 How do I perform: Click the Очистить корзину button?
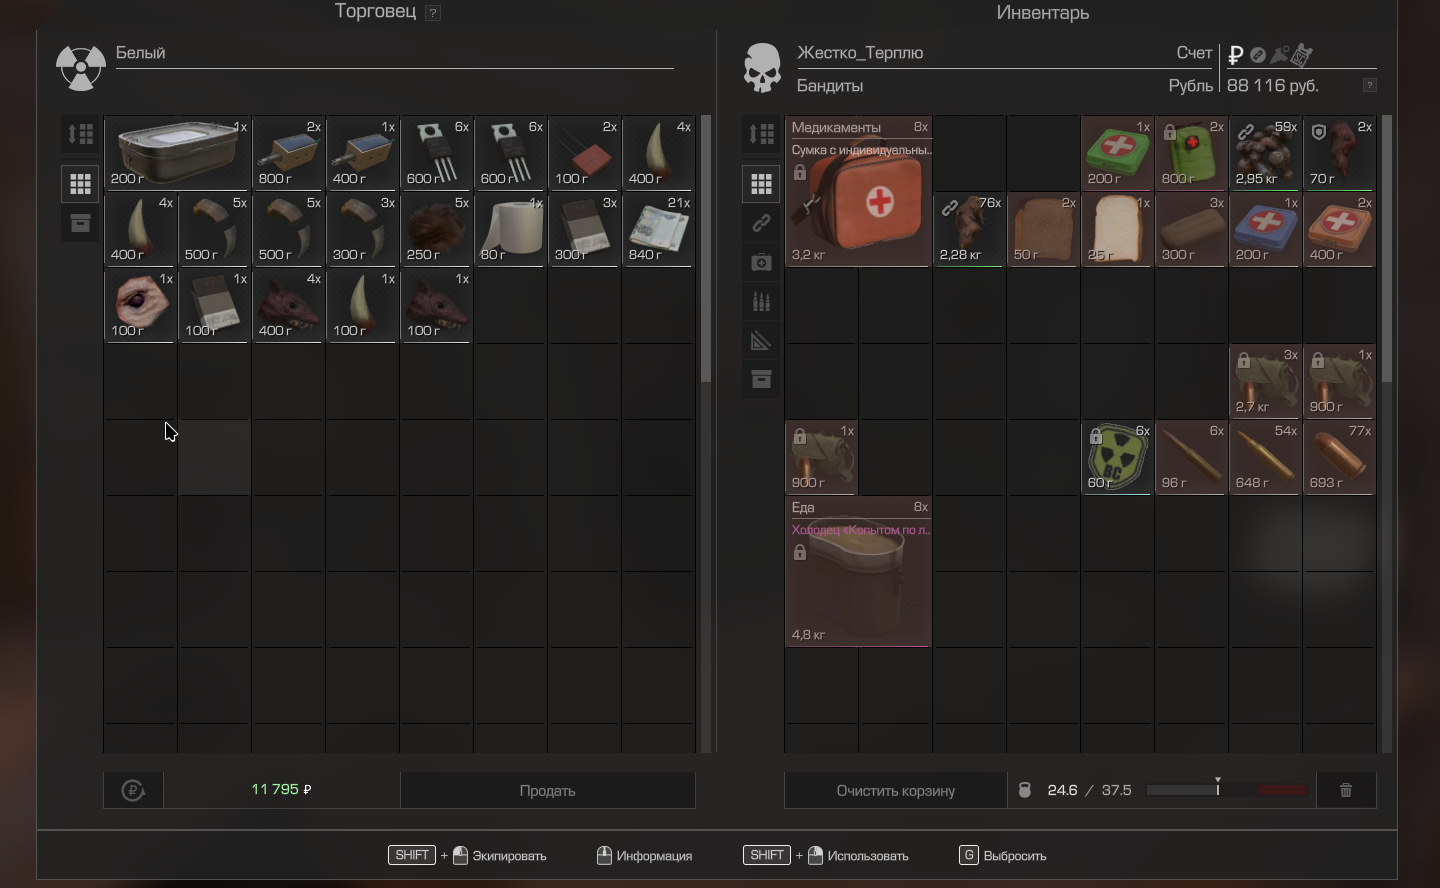point(895,790)
